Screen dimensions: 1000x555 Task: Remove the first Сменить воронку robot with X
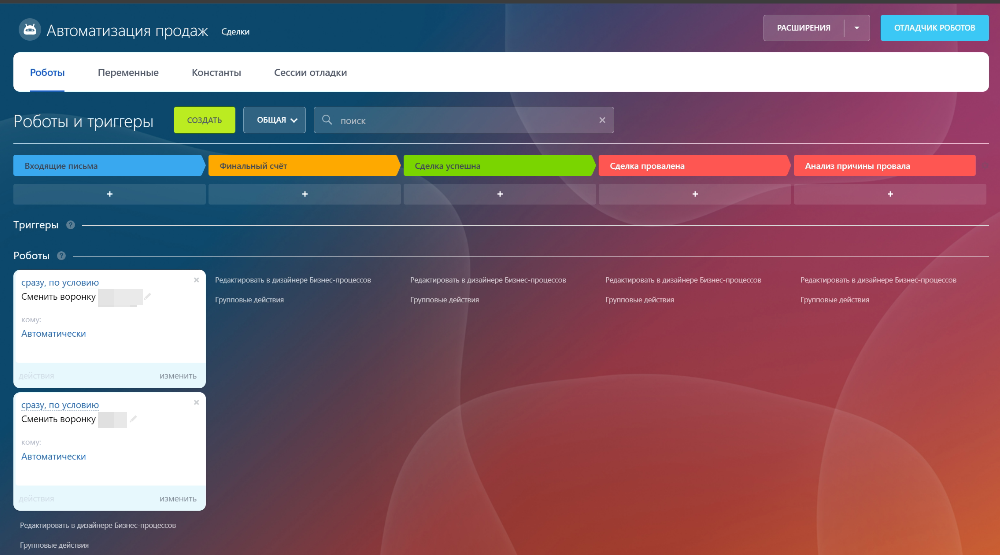pos(196,280)
